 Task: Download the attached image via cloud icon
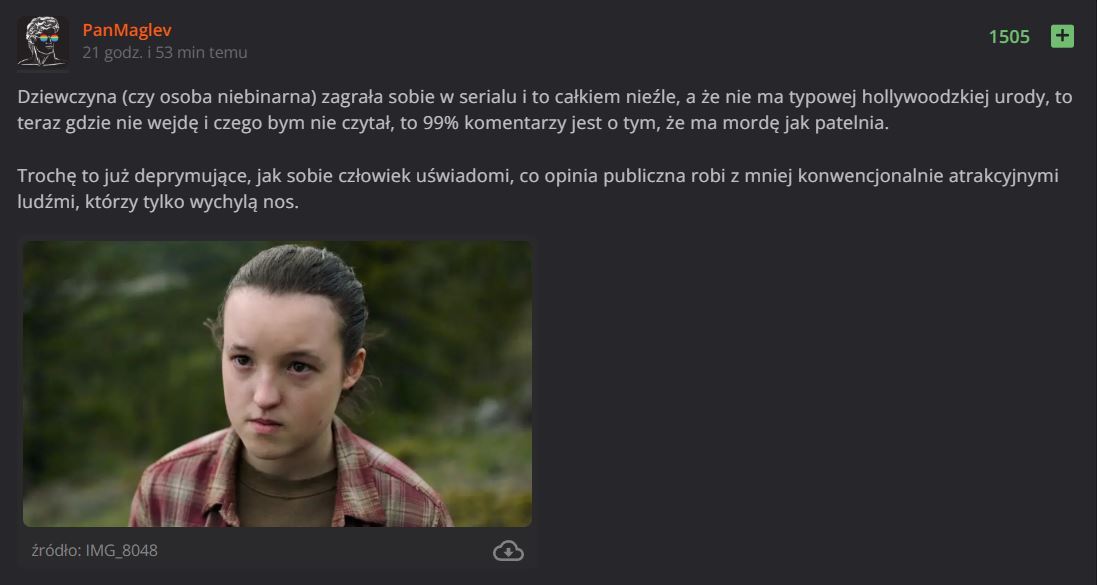click(x=508, y=551)
